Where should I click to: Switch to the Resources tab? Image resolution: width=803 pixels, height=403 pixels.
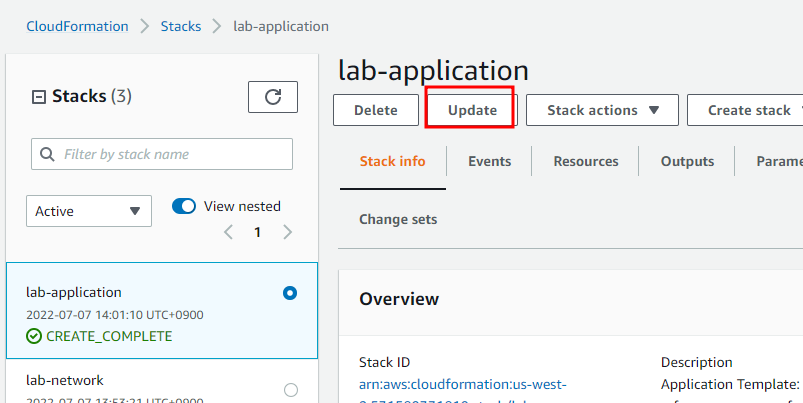[x=586, y=161]
